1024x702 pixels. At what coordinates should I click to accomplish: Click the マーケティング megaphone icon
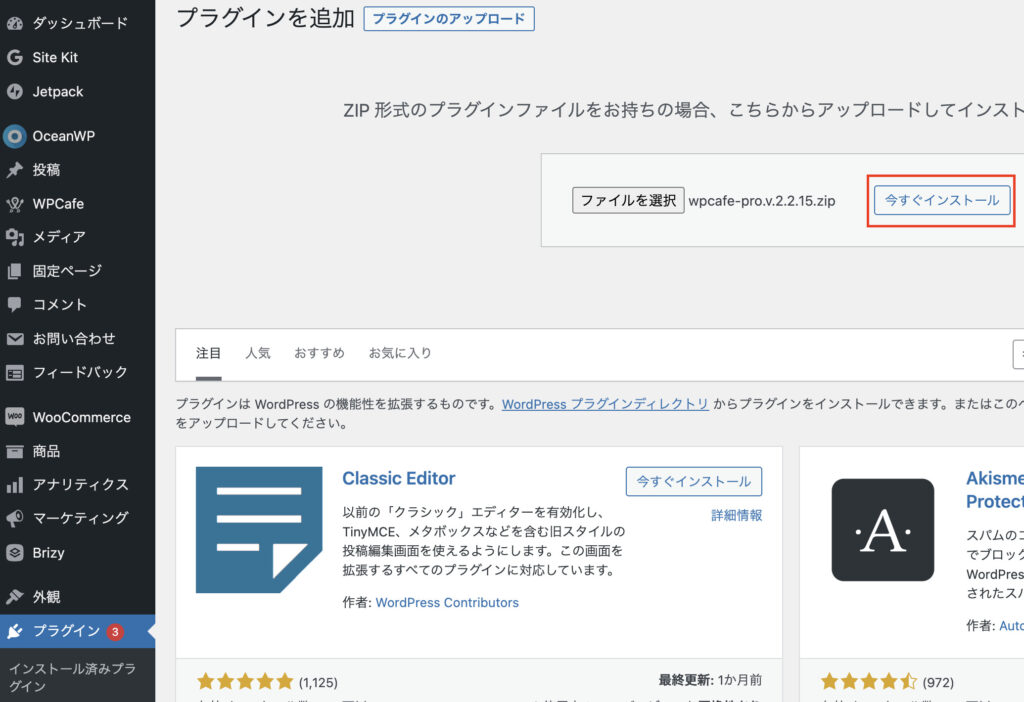(x=15, y=518)
